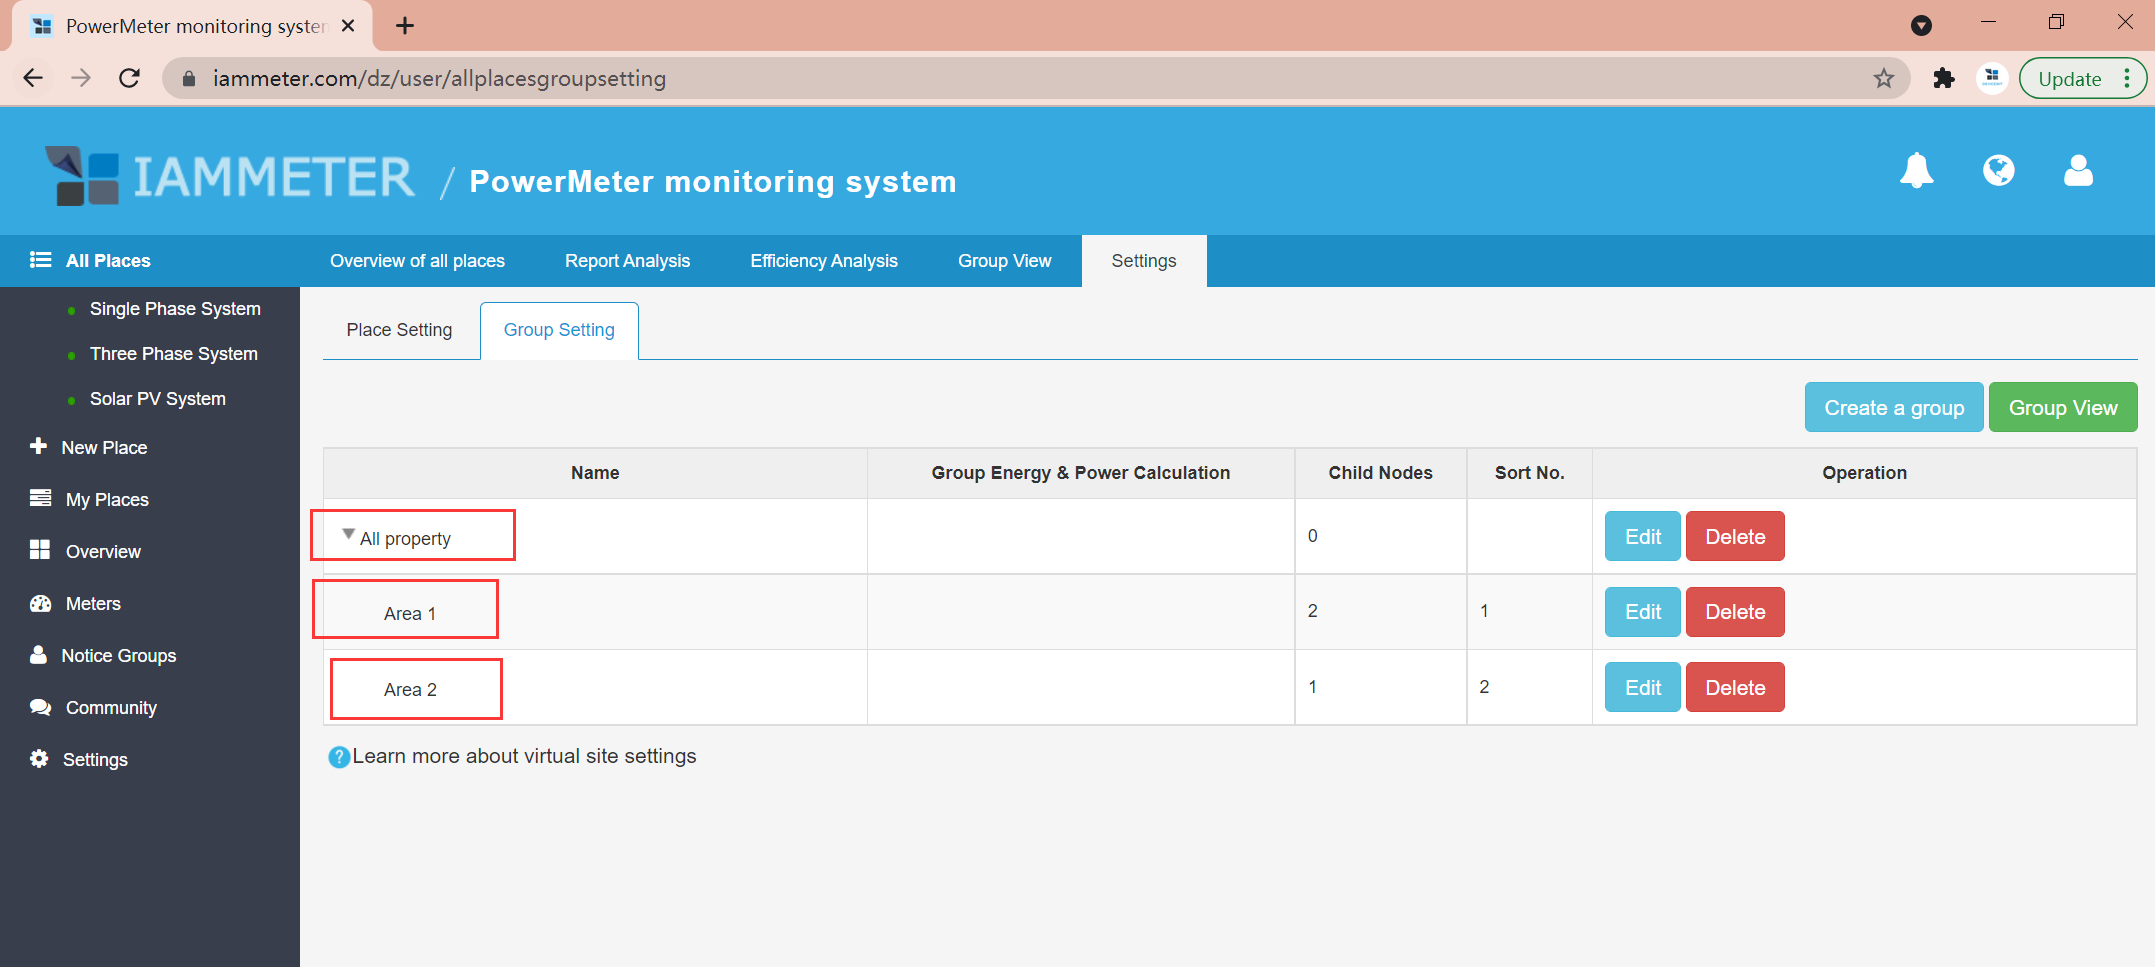
Task: Click the blue help question mark icon
Action: [339, 757]
